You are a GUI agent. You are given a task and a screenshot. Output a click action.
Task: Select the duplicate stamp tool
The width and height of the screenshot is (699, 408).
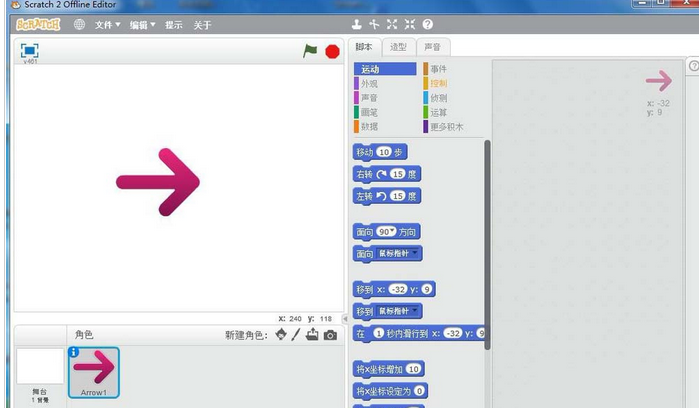click(357, 24)
